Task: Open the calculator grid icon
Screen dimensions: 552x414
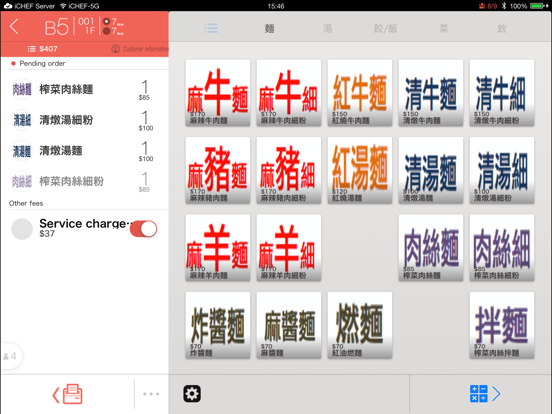Action: [478, 394]
